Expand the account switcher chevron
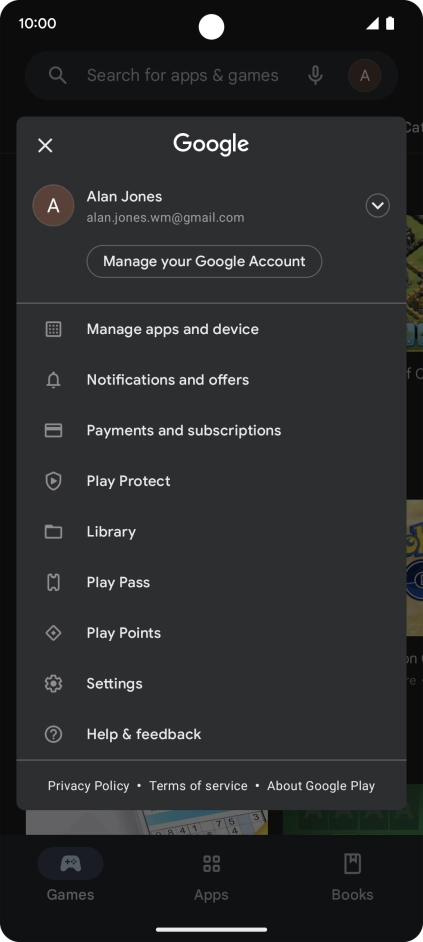The image size is (423, 942). click(x=377, y=206)
